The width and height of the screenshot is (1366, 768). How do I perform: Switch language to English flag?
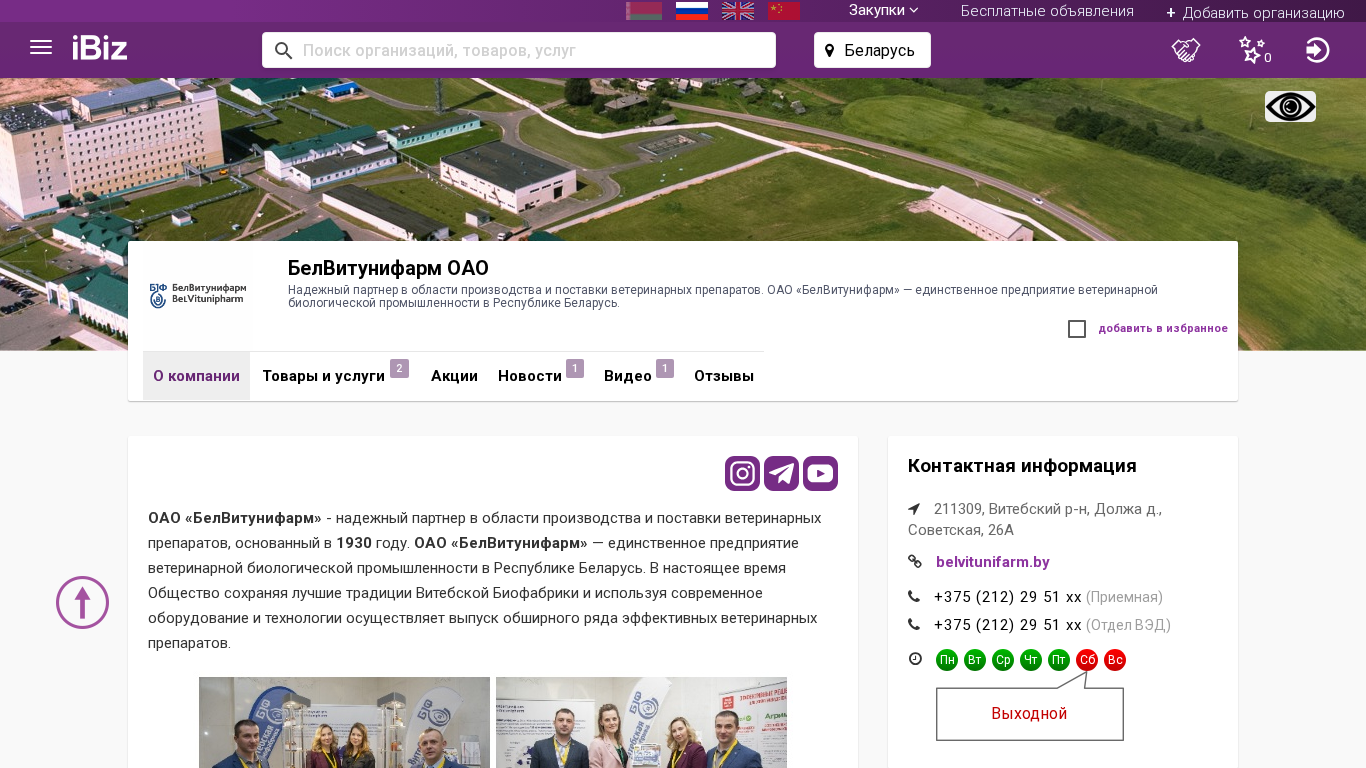[x=738, y=11]
